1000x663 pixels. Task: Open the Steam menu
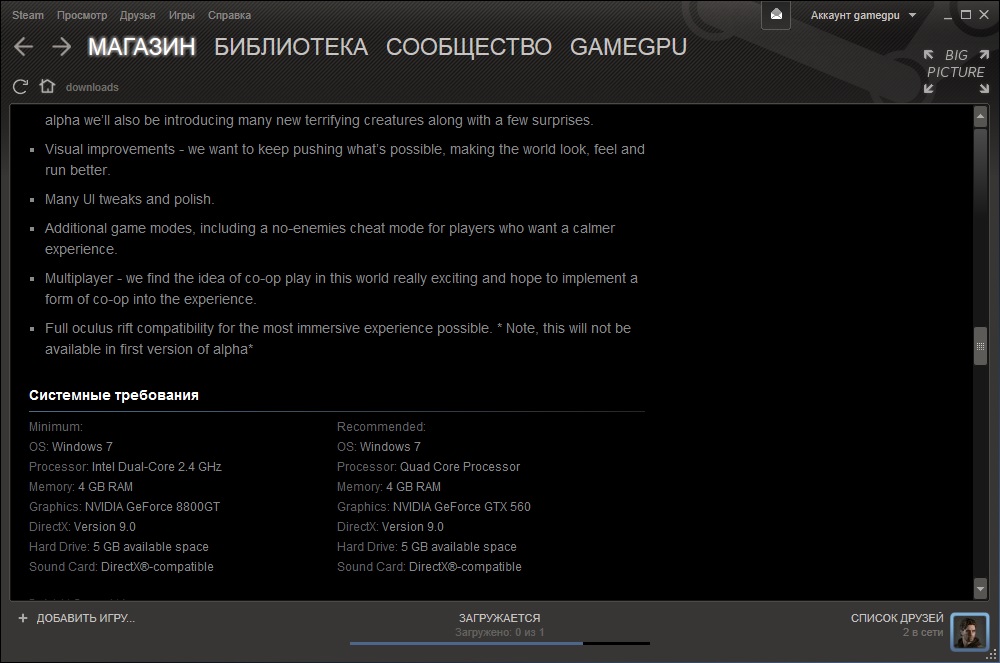pyautogui.click(x=28, y=15)
